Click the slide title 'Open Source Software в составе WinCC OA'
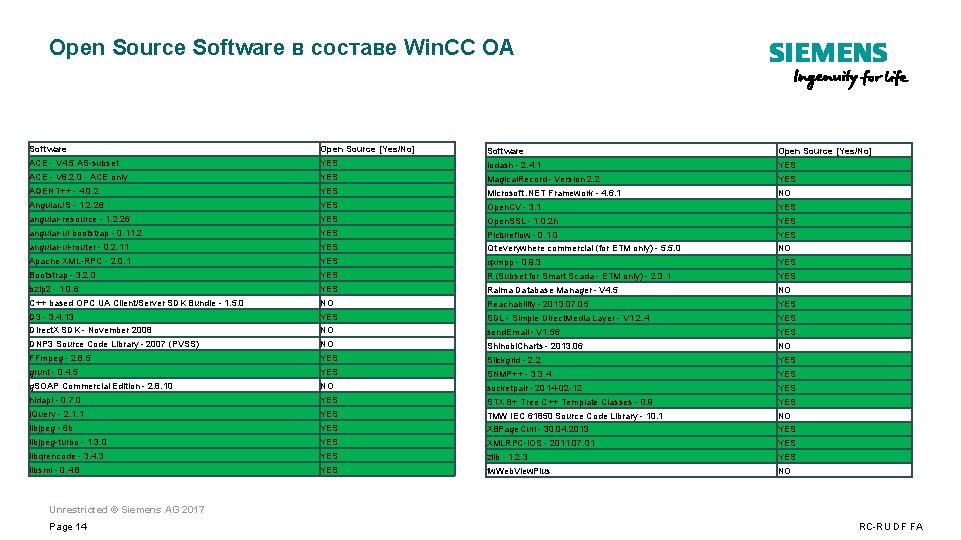 [281, 48]
